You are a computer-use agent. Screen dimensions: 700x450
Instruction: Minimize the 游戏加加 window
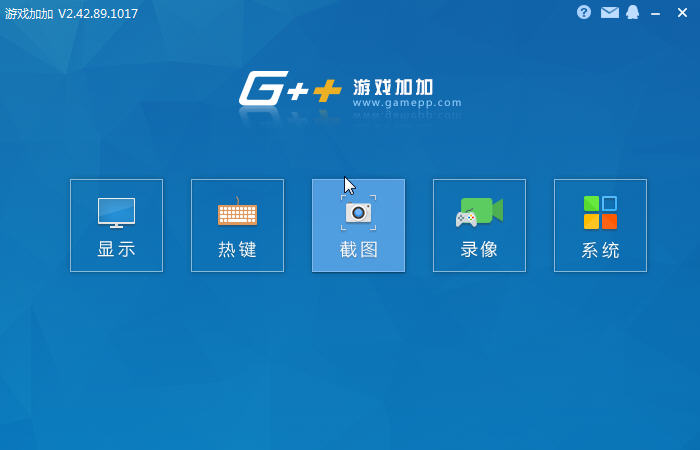[x=655, y=14]
